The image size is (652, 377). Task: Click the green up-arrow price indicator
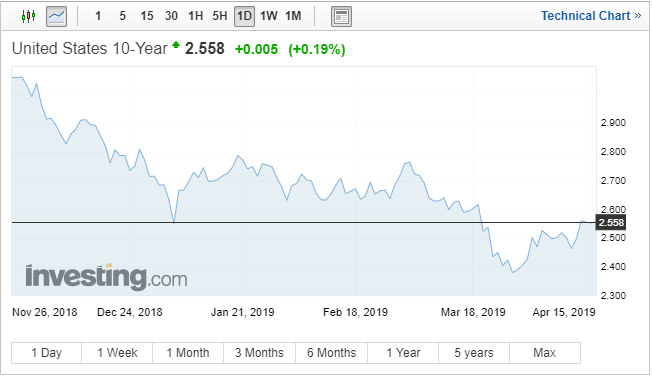176,44
